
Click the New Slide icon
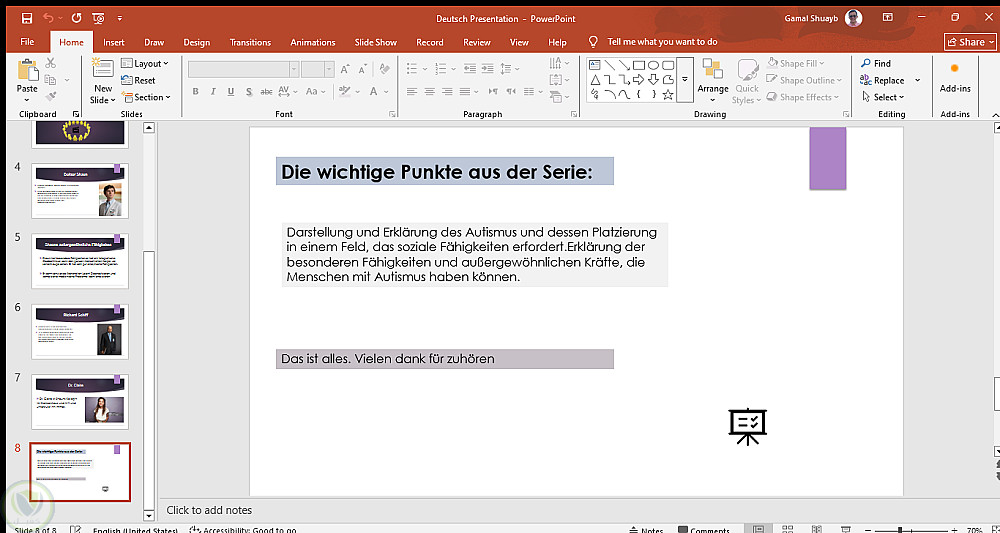(x=103, y=69)
